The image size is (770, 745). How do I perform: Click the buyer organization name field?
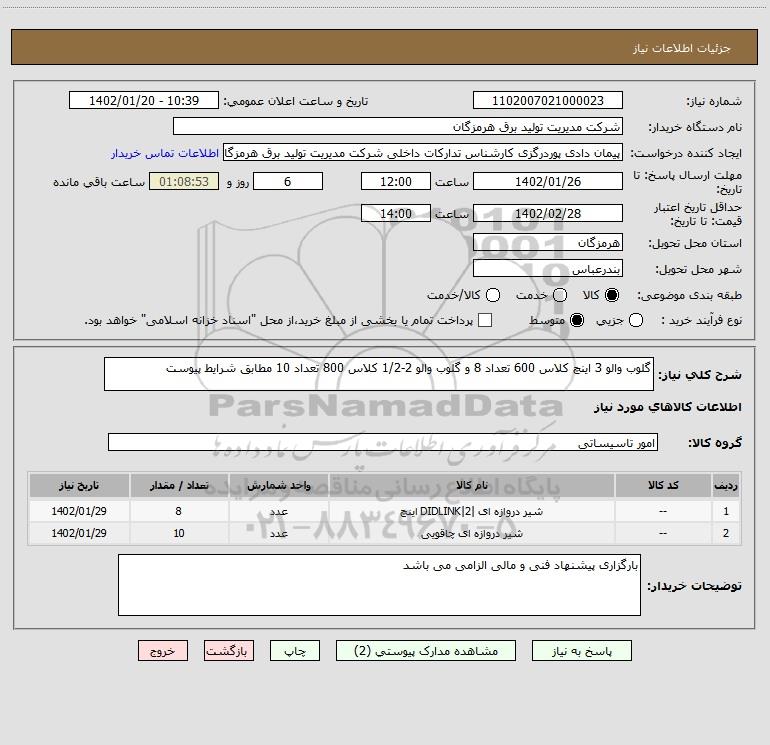point(398,127)
